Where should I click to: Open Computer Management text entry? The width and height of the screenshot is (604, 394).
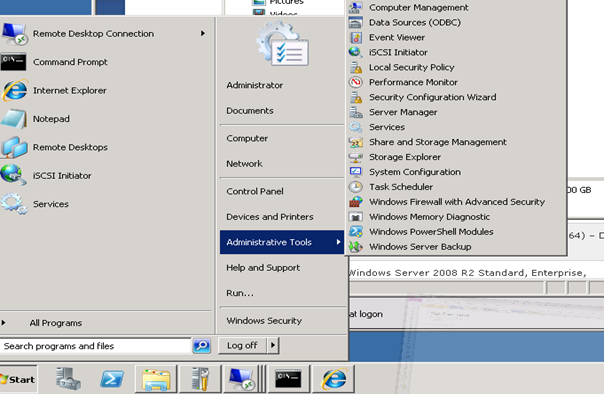coord(419,7)
